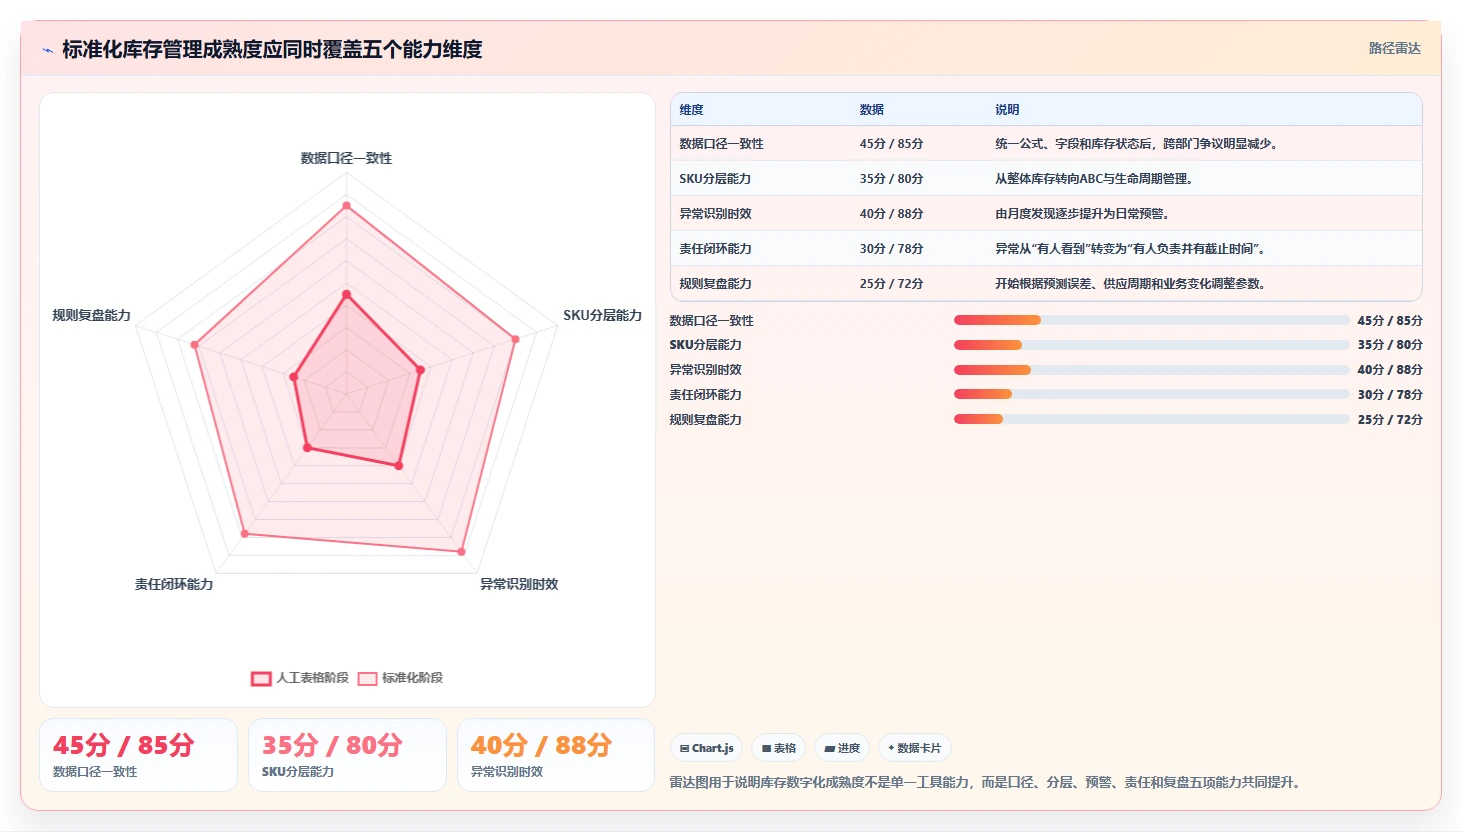The width and height of the screenshot is (1462, 832).
Task: Click inner radar point on 异常识别时效 axis
Action: (399, 466)
